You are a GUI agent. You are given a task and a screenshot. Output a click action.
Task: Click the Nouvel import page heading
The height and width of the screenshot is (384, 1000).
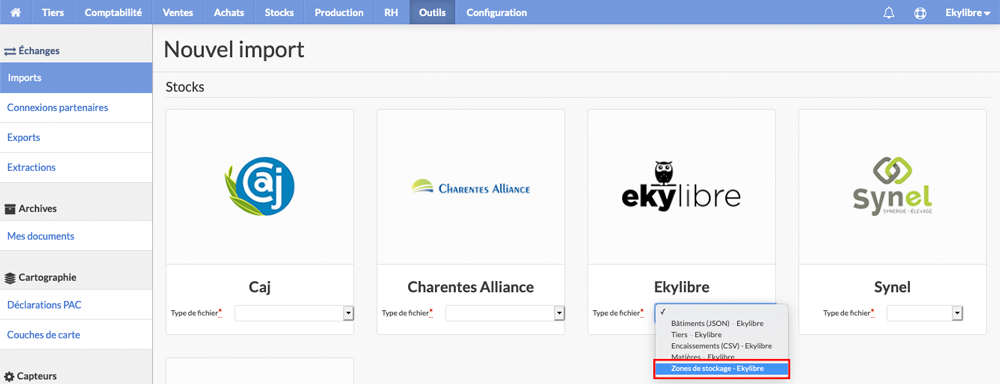pos(234,50)
